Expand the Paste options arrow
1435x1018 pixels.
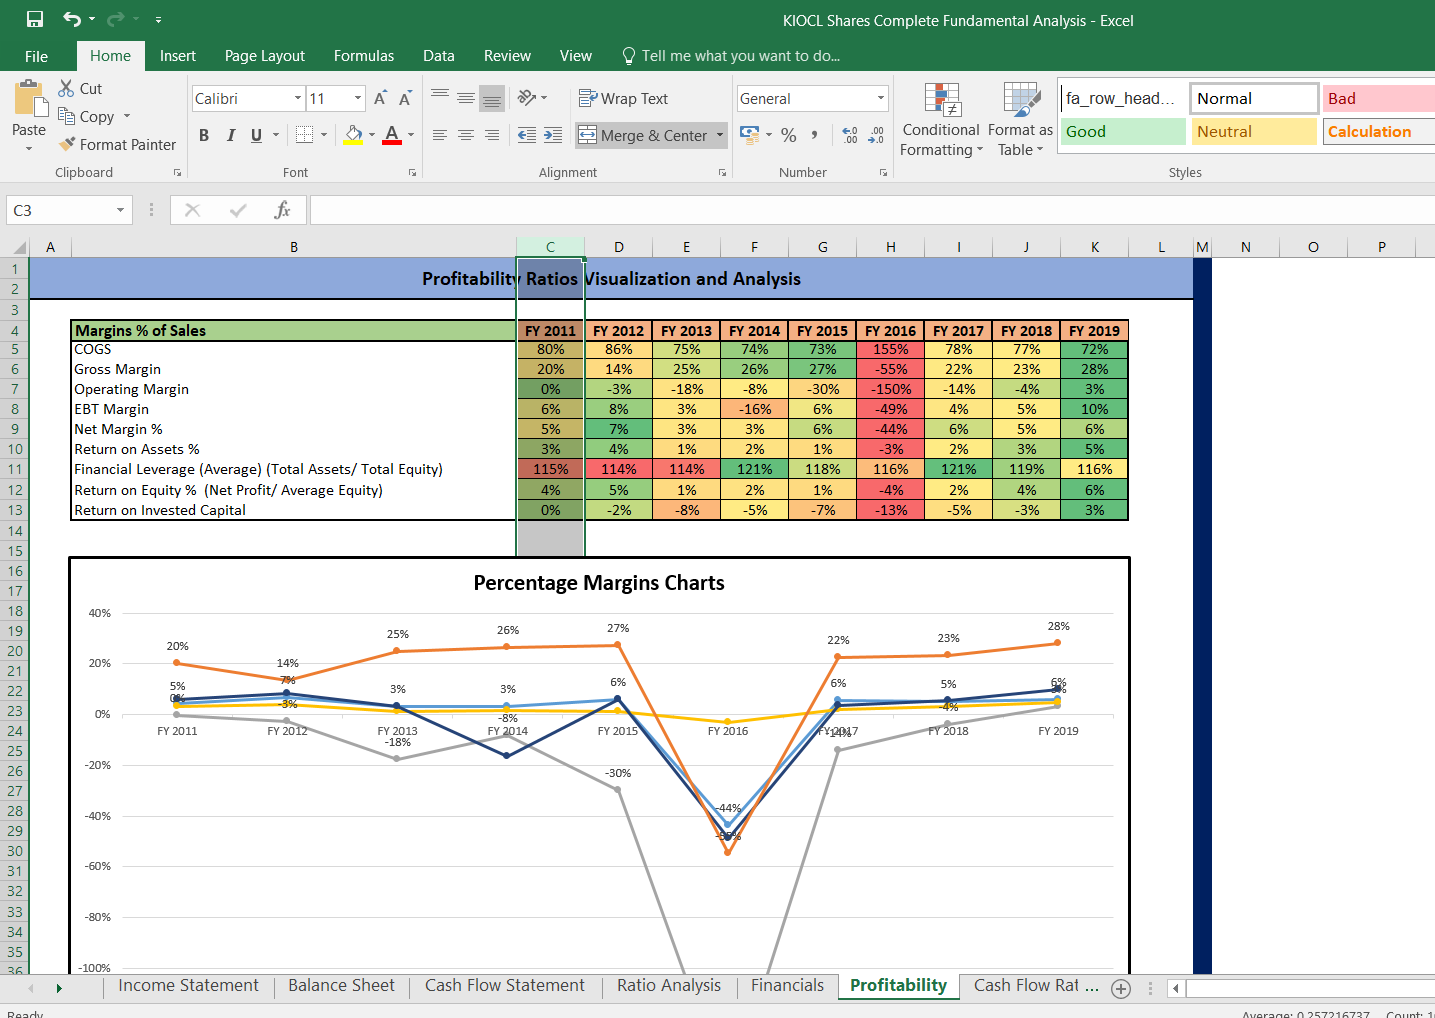pyautogui.click(x=29, y=148)
